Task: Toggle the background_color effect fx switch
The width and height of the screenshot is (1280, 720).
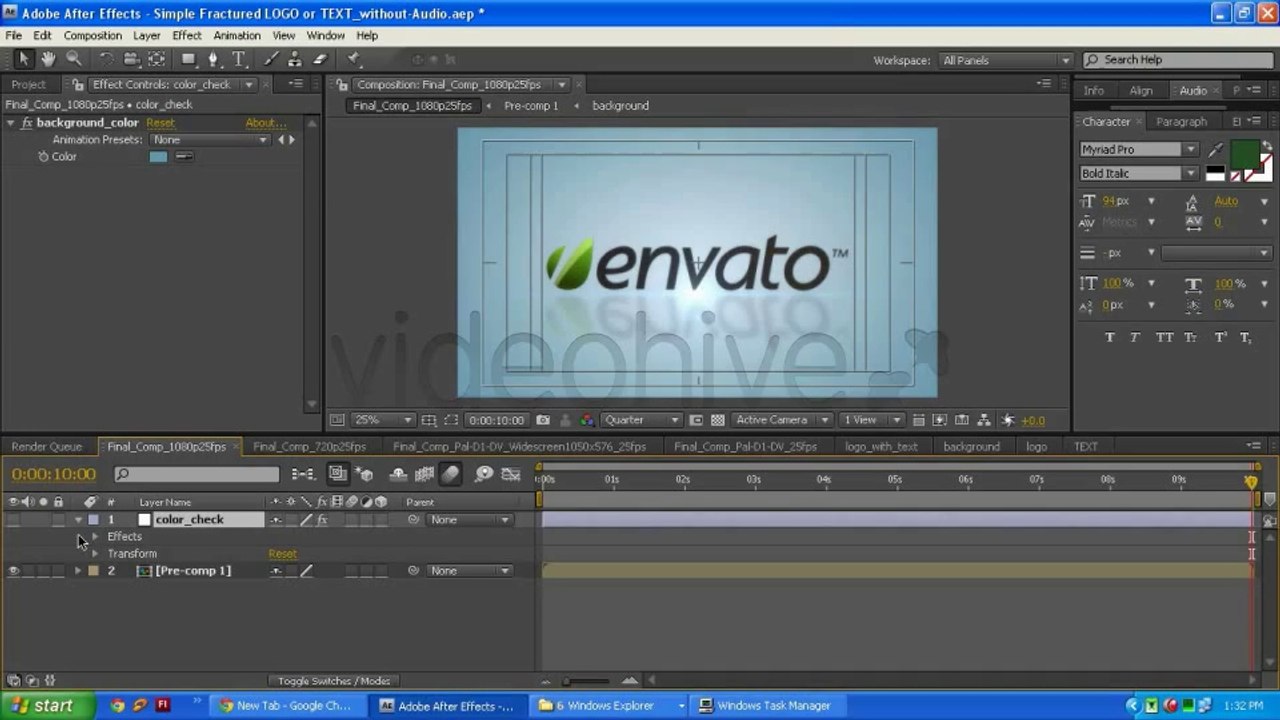Action: pyautogui.click(x=27, y=123)
